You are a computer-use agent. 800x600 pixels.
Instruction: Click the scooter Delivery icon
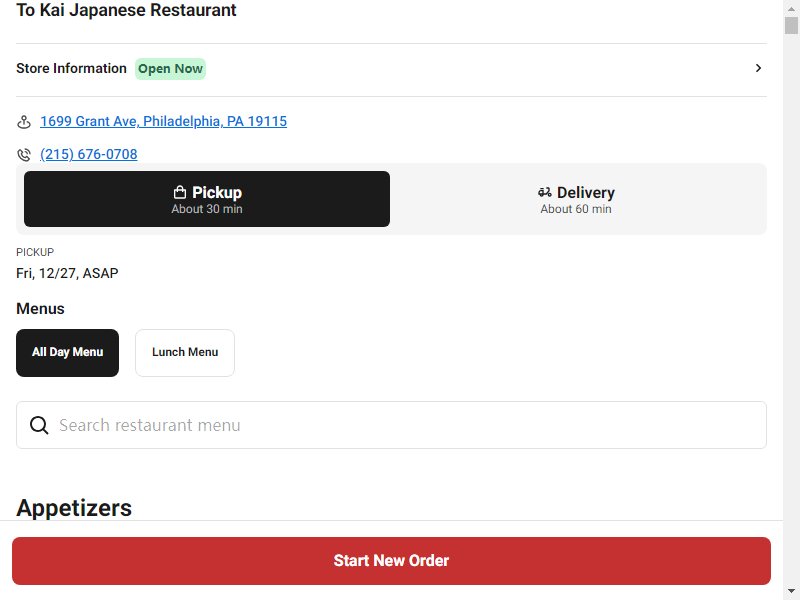click(x=544, y=192)
